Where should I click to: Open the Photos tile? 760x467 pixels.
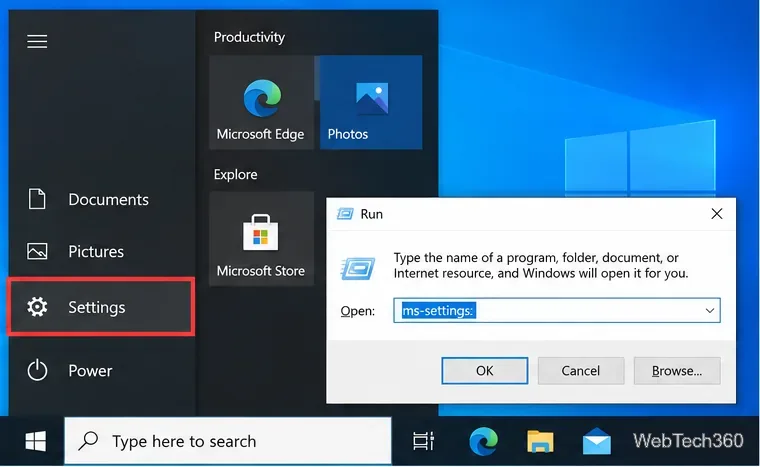(x=371, y=102)
